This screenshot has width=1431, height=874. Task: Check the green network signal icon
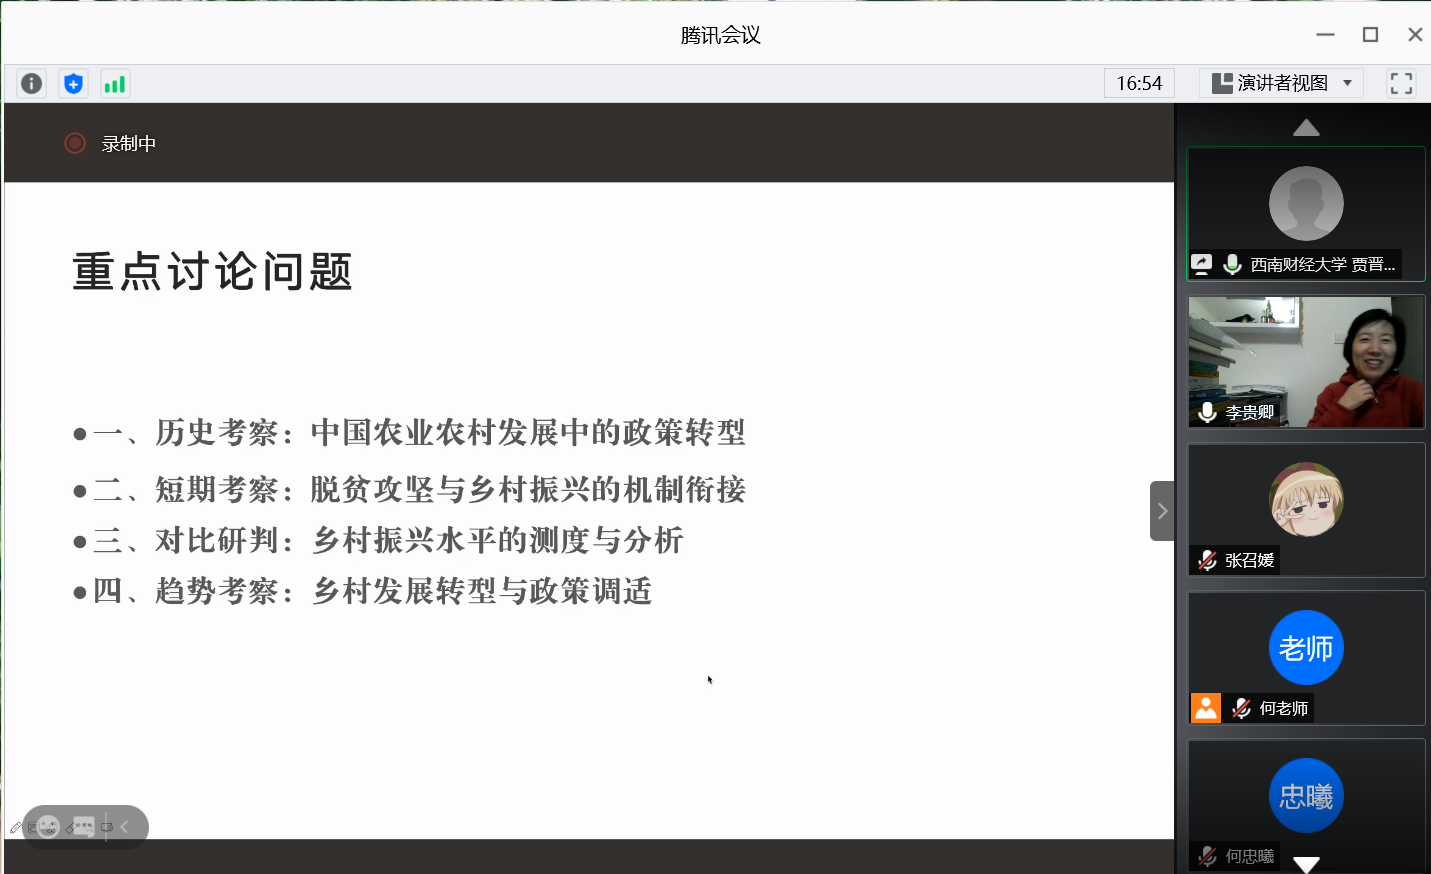pos(115,84)
